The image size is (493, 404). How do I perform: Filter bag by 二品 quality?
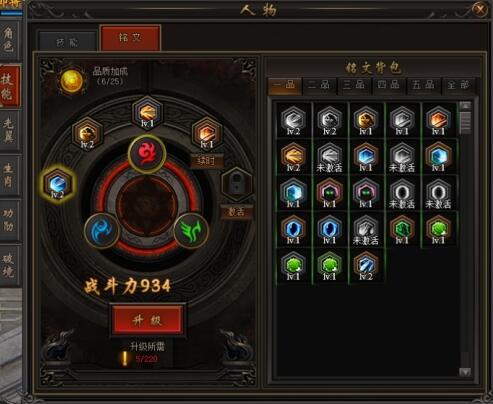click(319, 86)
